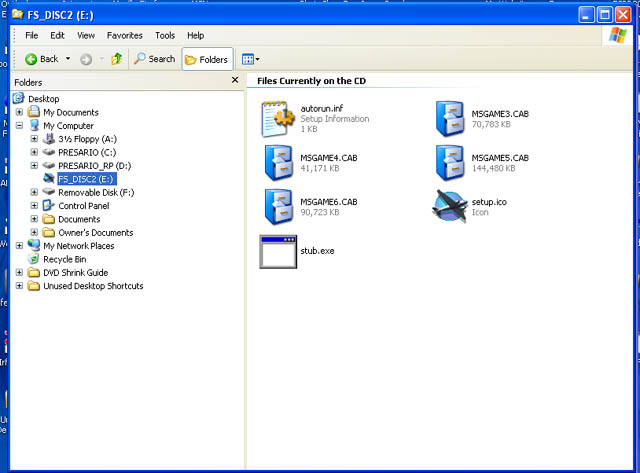Image resolution: width=640 pixels, height=473 pixels.
Task: Click the Search button
Action: tap(155, 59)
